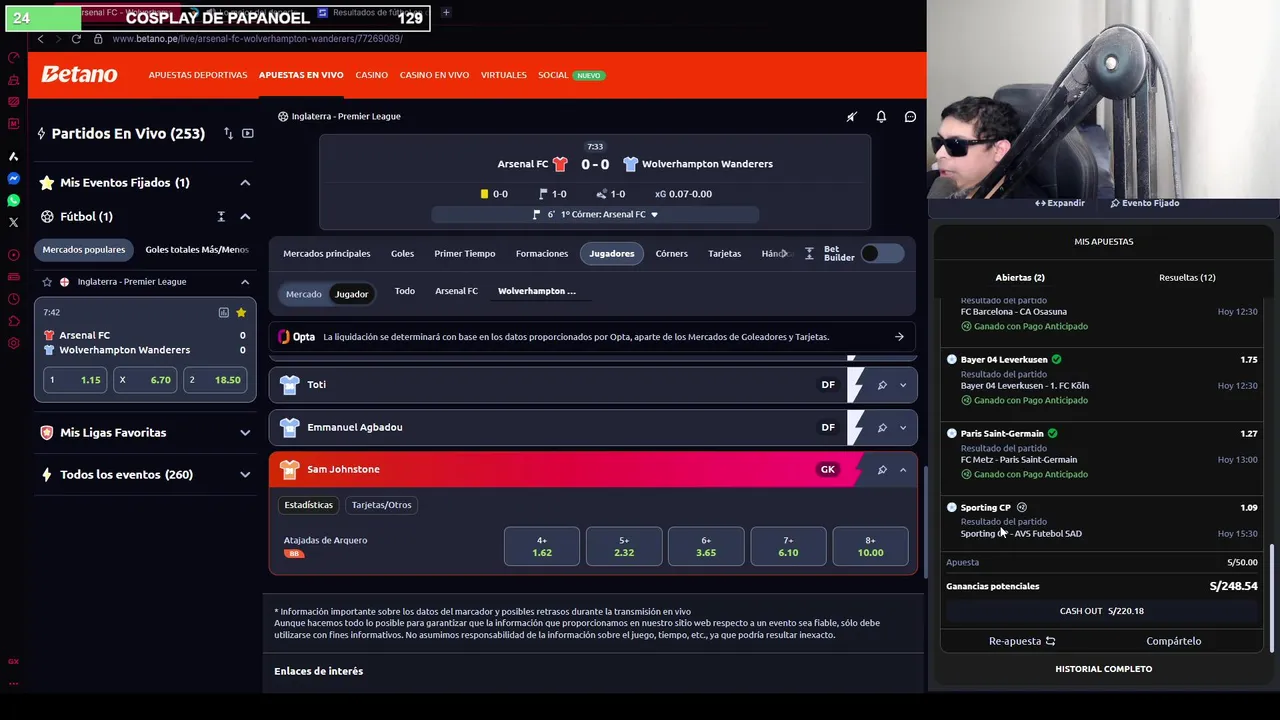
Task: Select Goles totales Más/Menos chip
Action: click(197, 250)
